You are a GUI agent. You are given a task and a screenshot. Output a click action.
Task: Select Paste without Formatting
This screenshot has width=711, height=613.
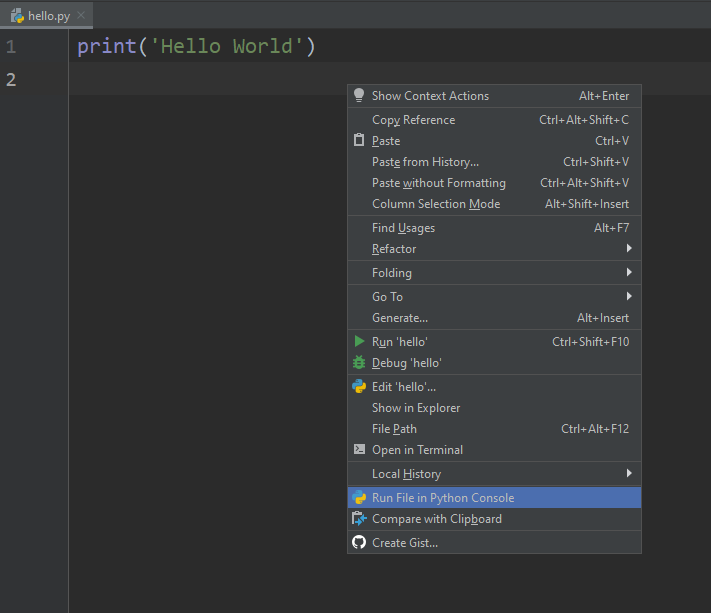pyautogui.click(x=439, y=183)
